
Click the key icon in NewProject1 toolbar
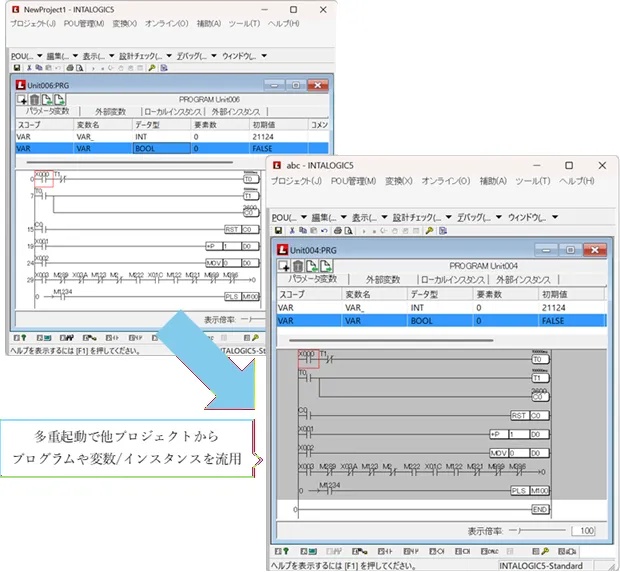click(x=151, y=68)
